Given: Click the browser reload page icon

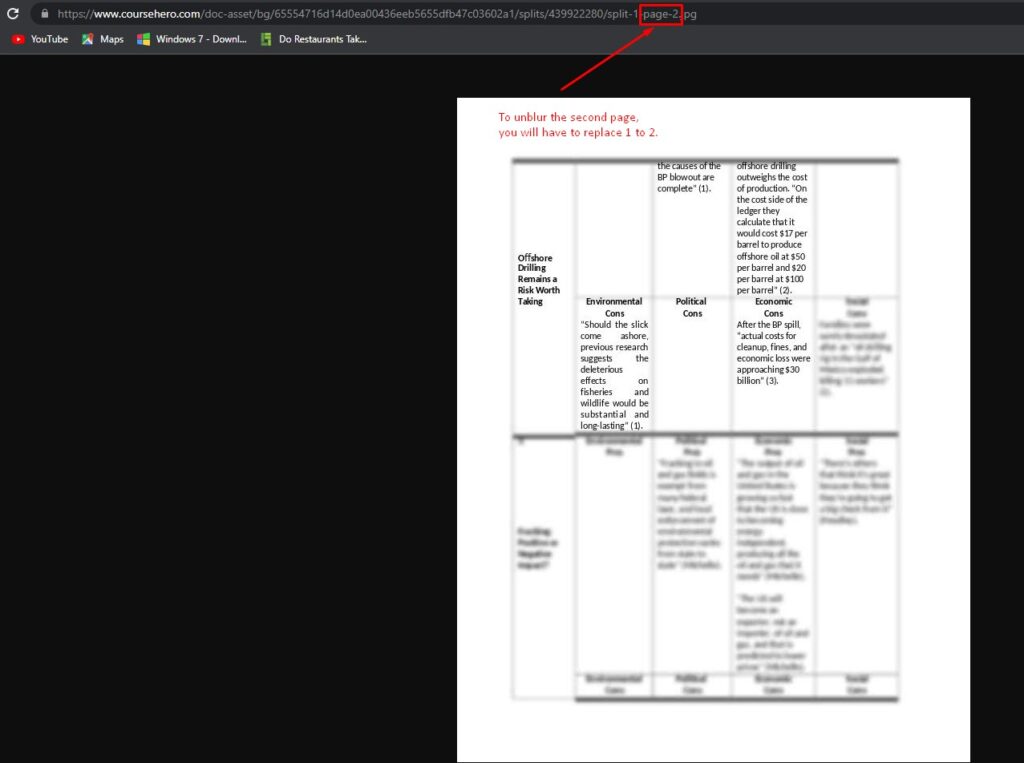Looking at the screenshot, I should click(x=13, y=14).
